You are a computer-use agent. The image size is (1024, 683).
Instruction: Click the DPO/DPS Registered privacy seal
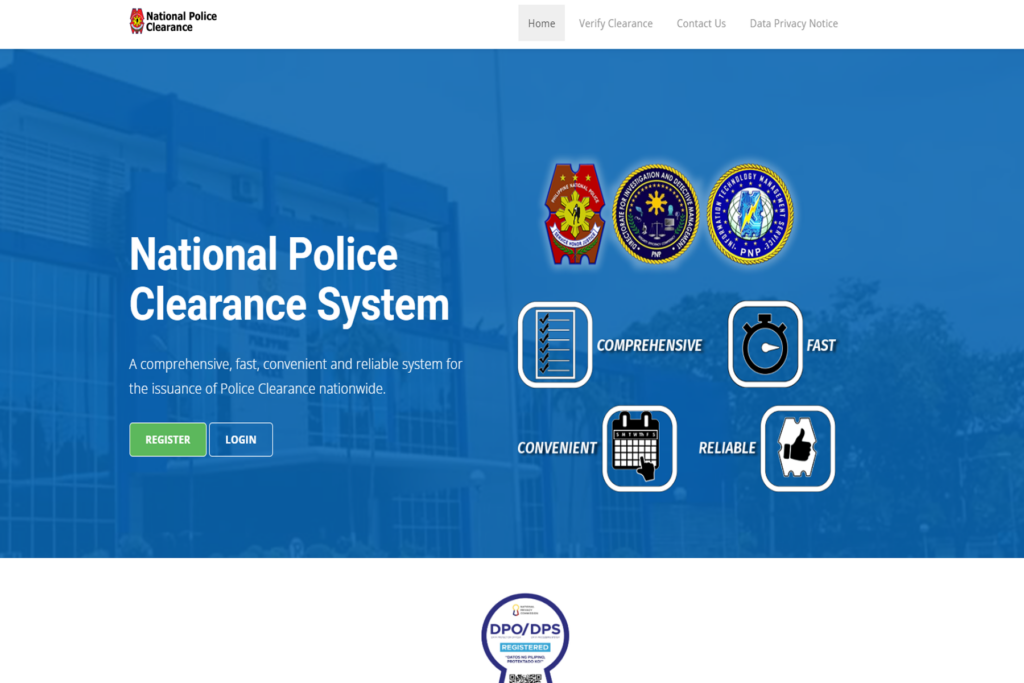click(525, 639)
